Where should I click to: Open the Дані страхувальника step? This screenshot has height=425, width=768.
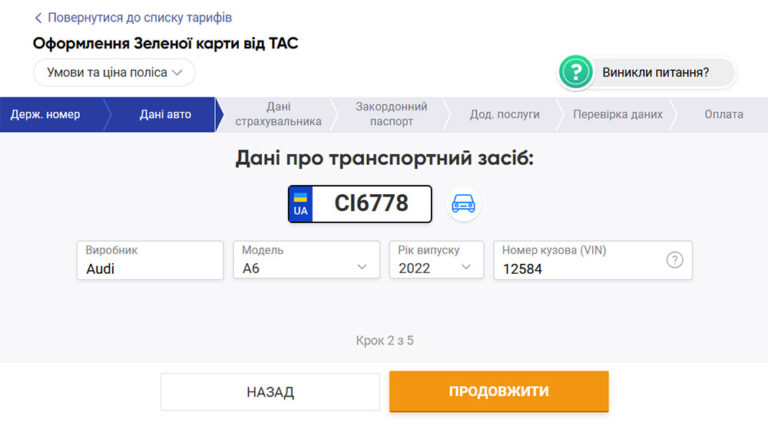pos(278,114)
